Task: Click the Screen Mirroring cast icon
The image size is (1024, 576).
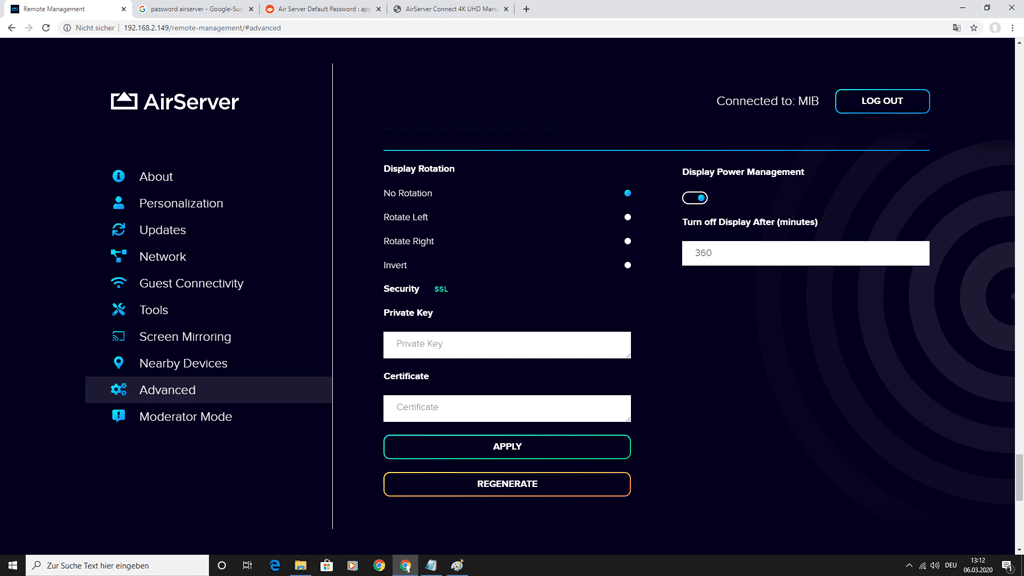Action: click(x=118, y=336)
